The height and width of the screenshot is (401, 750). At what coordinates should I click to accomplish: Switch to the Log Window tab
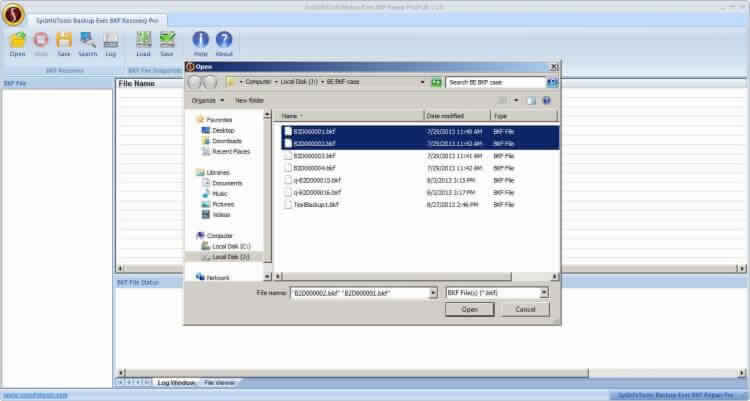pyautogui.click(x=176, y=383)
